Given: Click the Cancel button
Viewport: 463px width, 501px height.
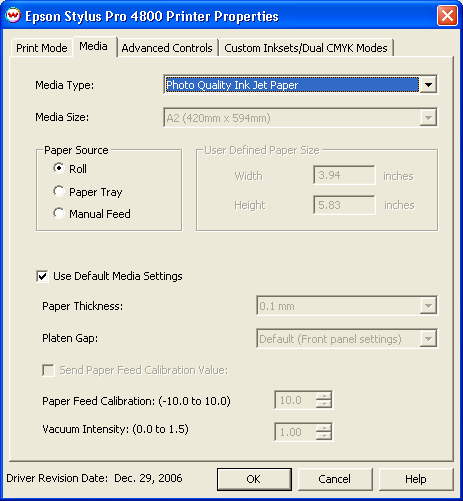Looking at the screenshot, I should pyautogui.click(x=335, y=479).
